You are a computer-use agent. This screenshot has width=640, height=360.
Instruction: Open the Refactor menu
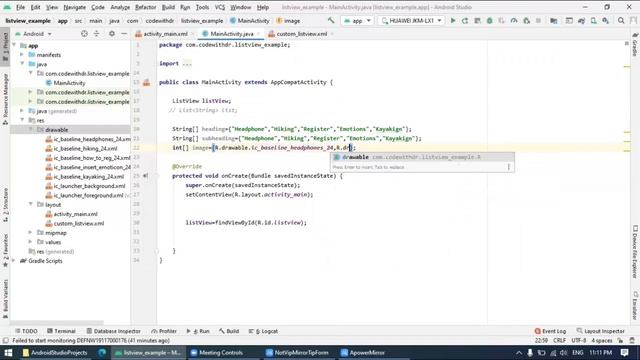[x=145, y=7]
